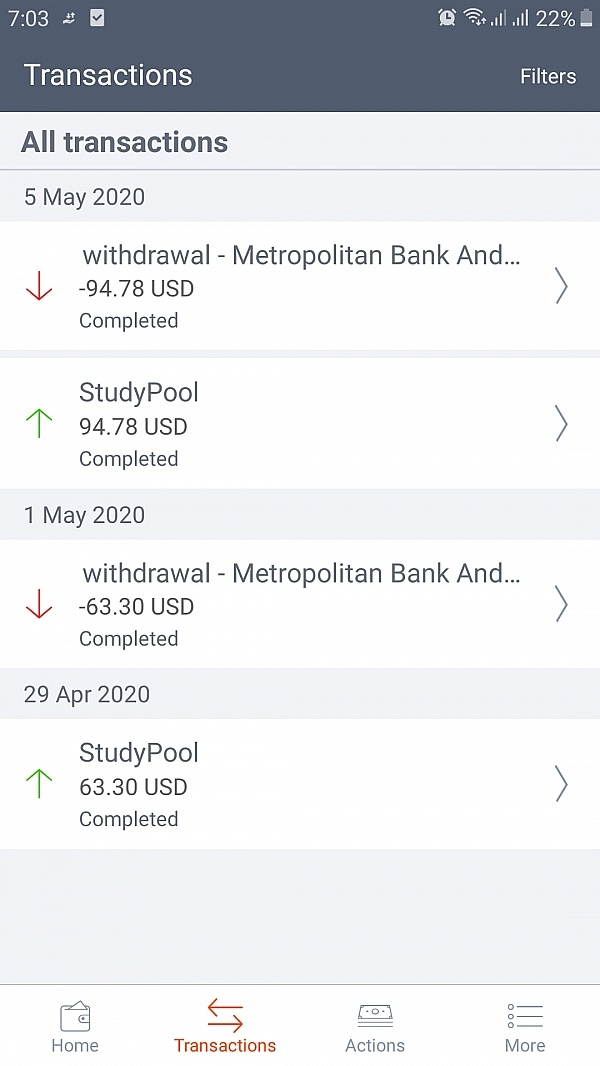Expand the StudyPool 94.78 USD transaction details
This screenshot has height=1066, width=600.
300,424
